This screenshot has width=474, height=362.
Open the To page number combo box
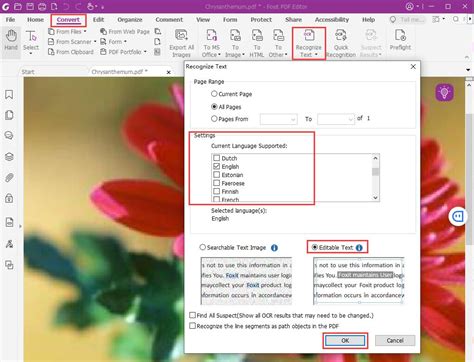[336, 119]
